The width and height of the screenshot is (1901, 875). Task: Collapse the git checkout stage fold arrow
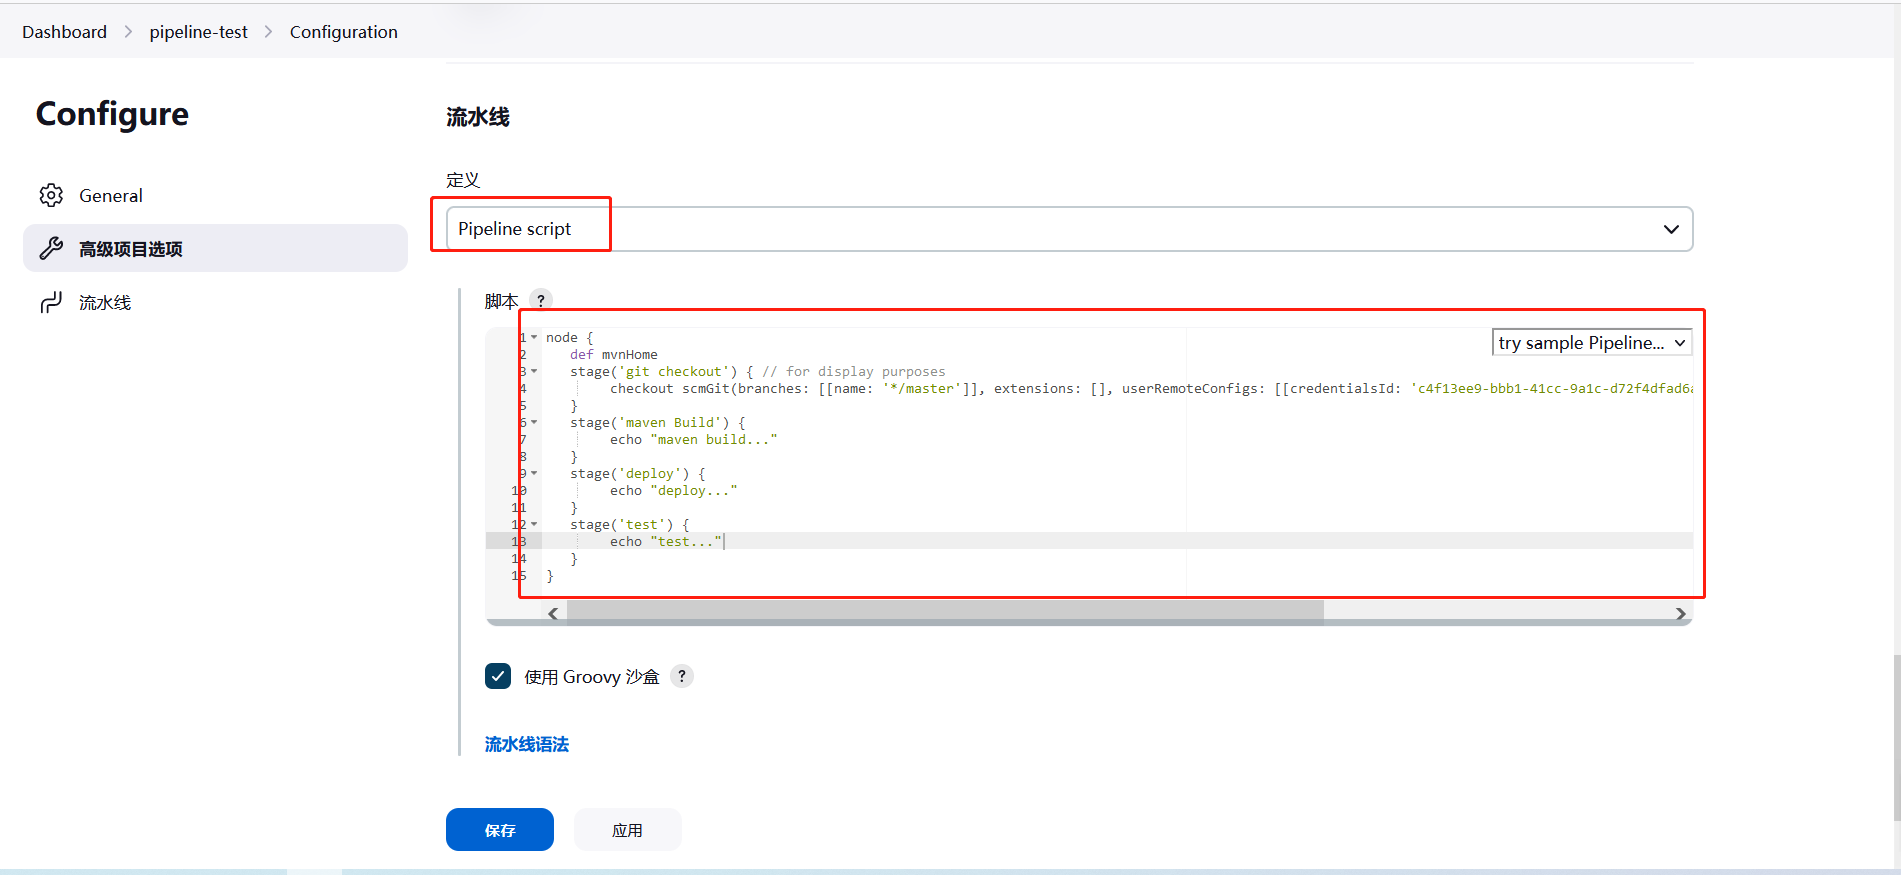pyautogui.click(x=534, y=371)
